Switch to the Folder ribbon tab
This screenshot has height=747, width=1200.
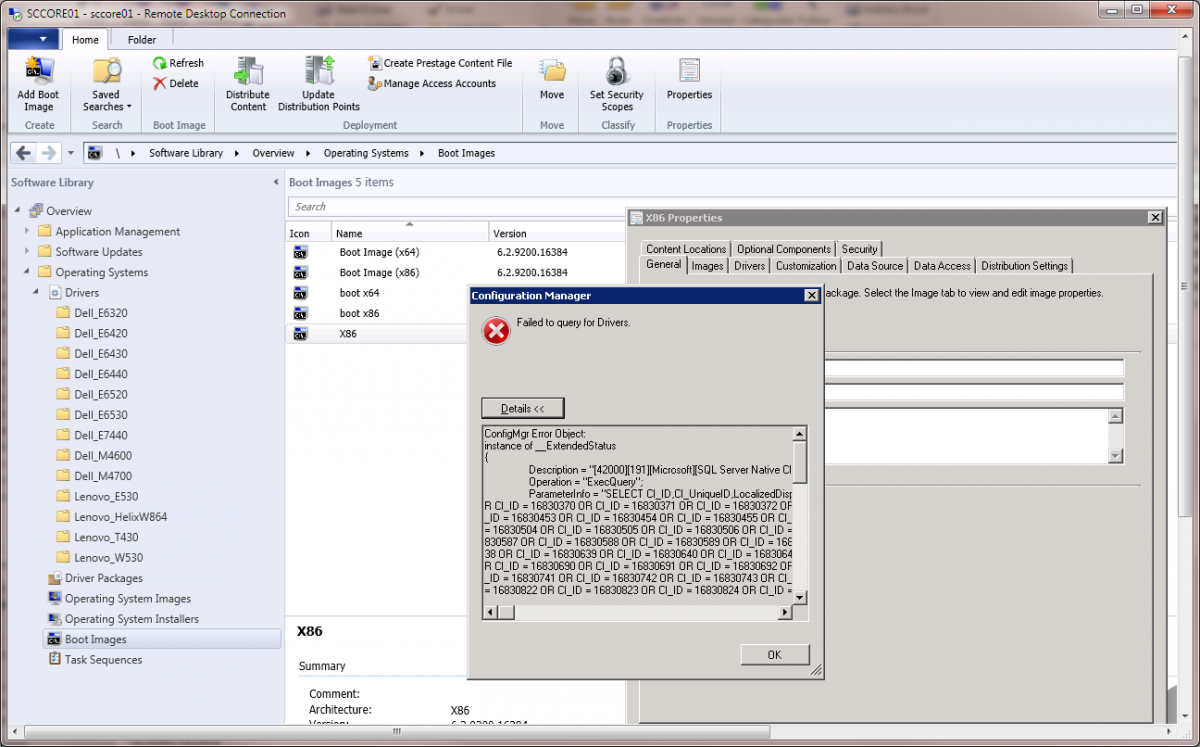click(x=142, y=40)
